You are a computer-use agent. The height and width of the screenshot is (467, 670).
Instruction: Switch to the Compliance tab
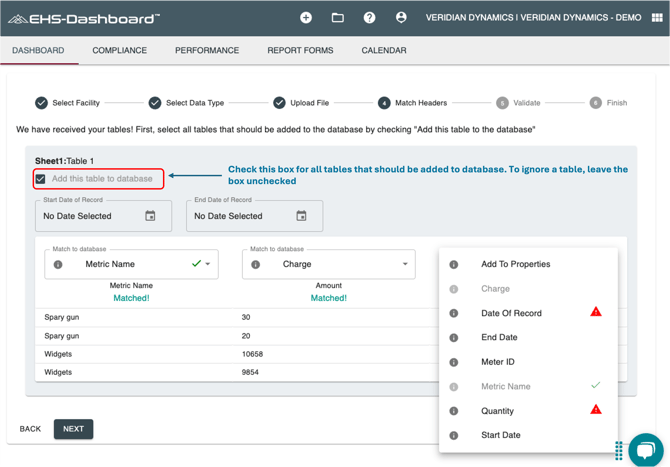click(x=119, y=50)
